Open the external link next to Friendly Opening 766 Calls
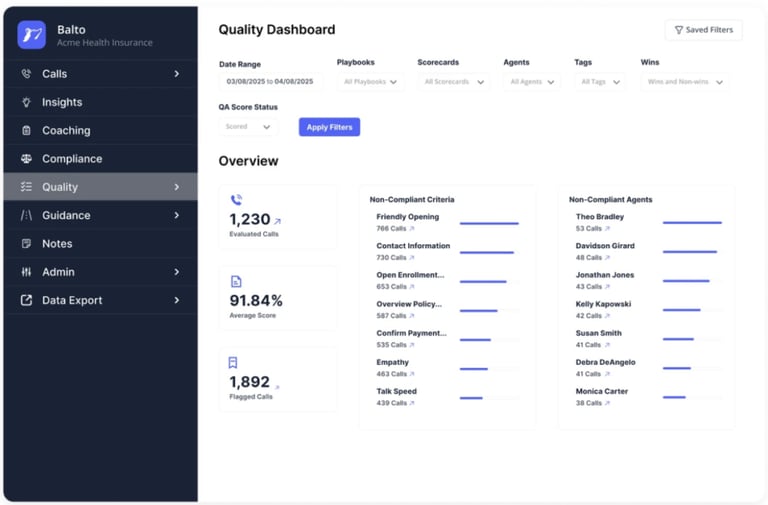768x505 pixels. pos(412,229)
